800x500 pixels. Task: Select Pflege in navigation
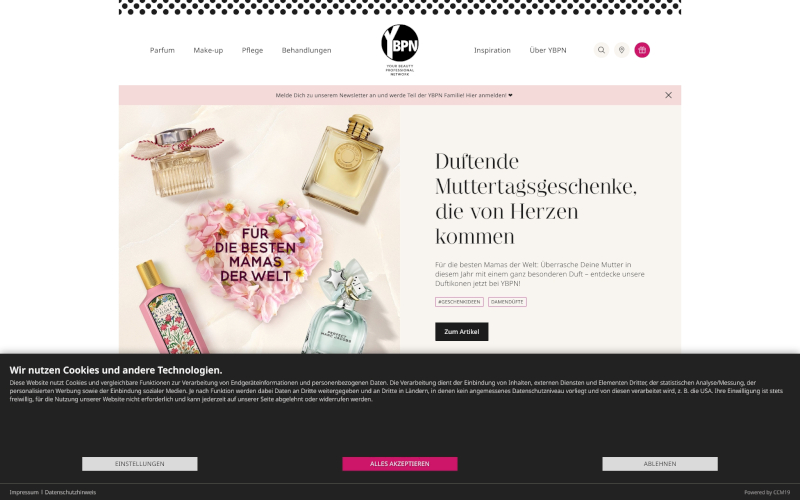click(253, 50)
